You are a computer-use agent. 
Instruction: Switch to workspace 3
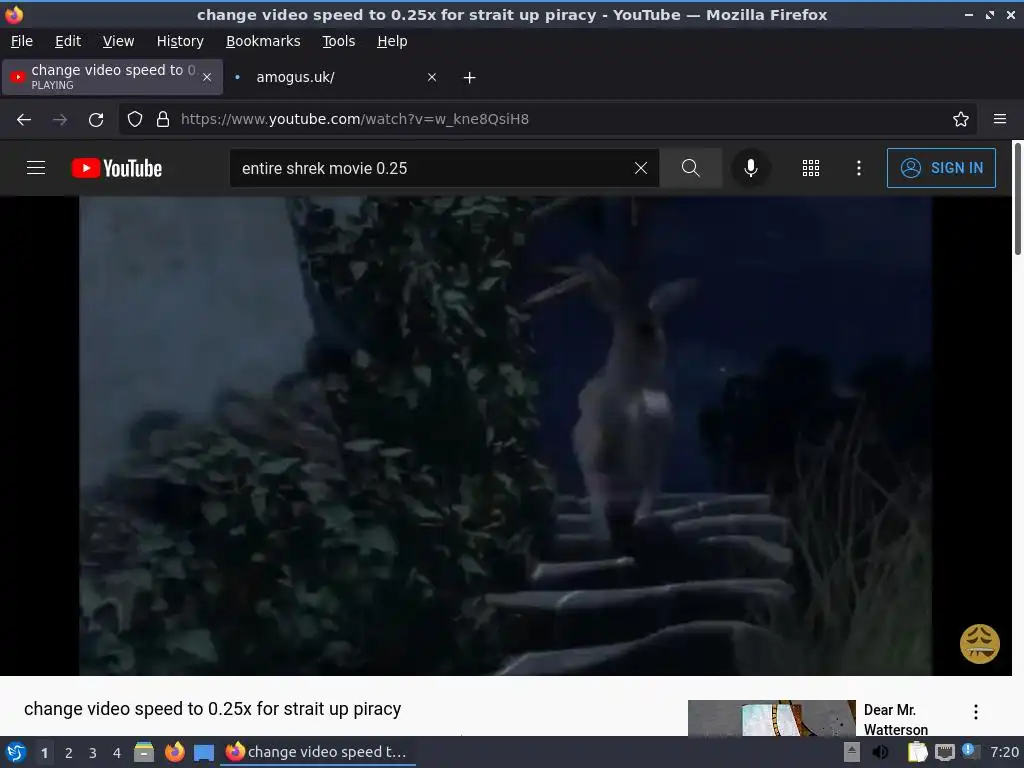(x=93, y=753)
